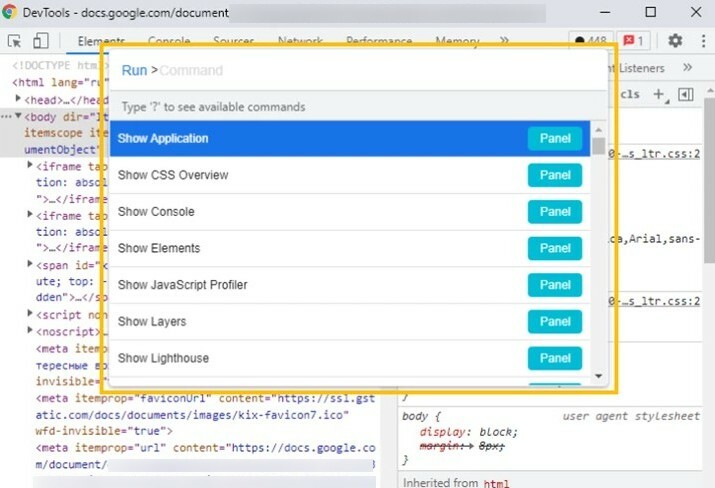This screenshot has height=488, width=715.
Task: Open first s_ltr.css:2 source link
Action: (x=655, y=154)
